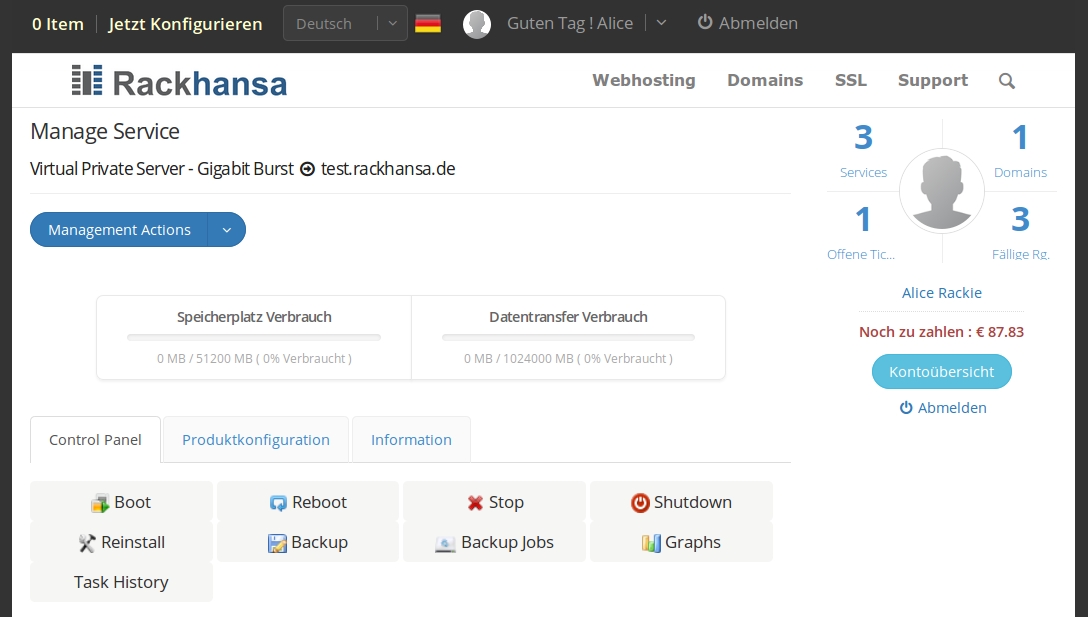Click the 0 Item cart link
Image resolution: width=1088 pixels, height=617 pixels.
(58, 24)
